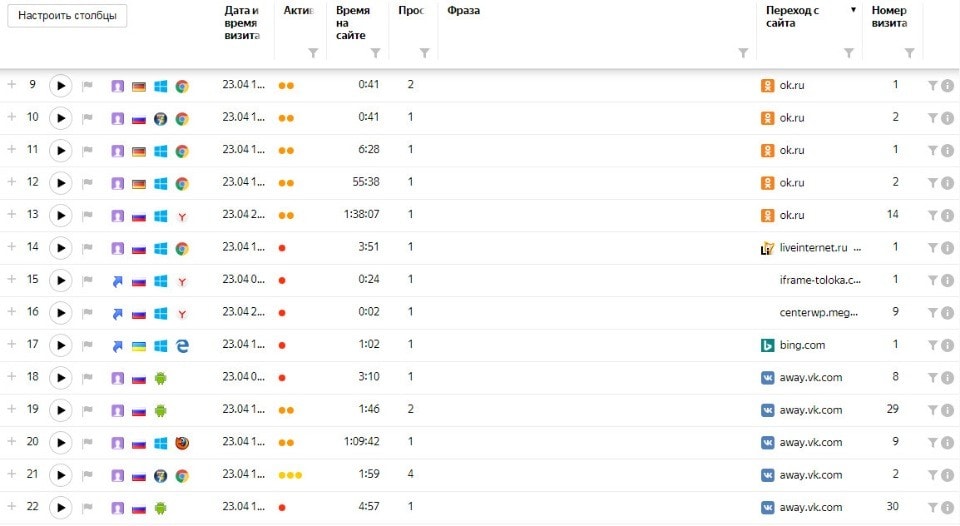This screenshot has width=960, height=526.
Task: Open the liveinternet.ru referrer link
Action: [x=815, y=248]
